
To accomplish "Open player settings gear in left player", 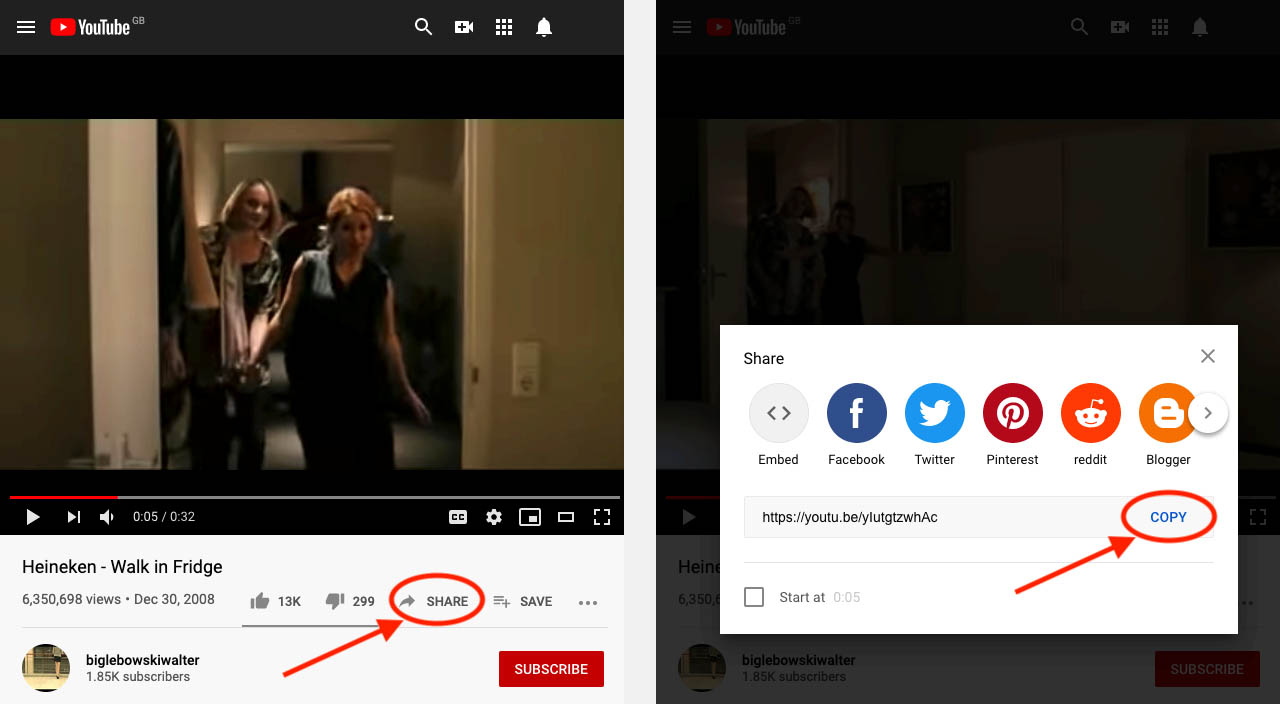I will pos(494,517).
